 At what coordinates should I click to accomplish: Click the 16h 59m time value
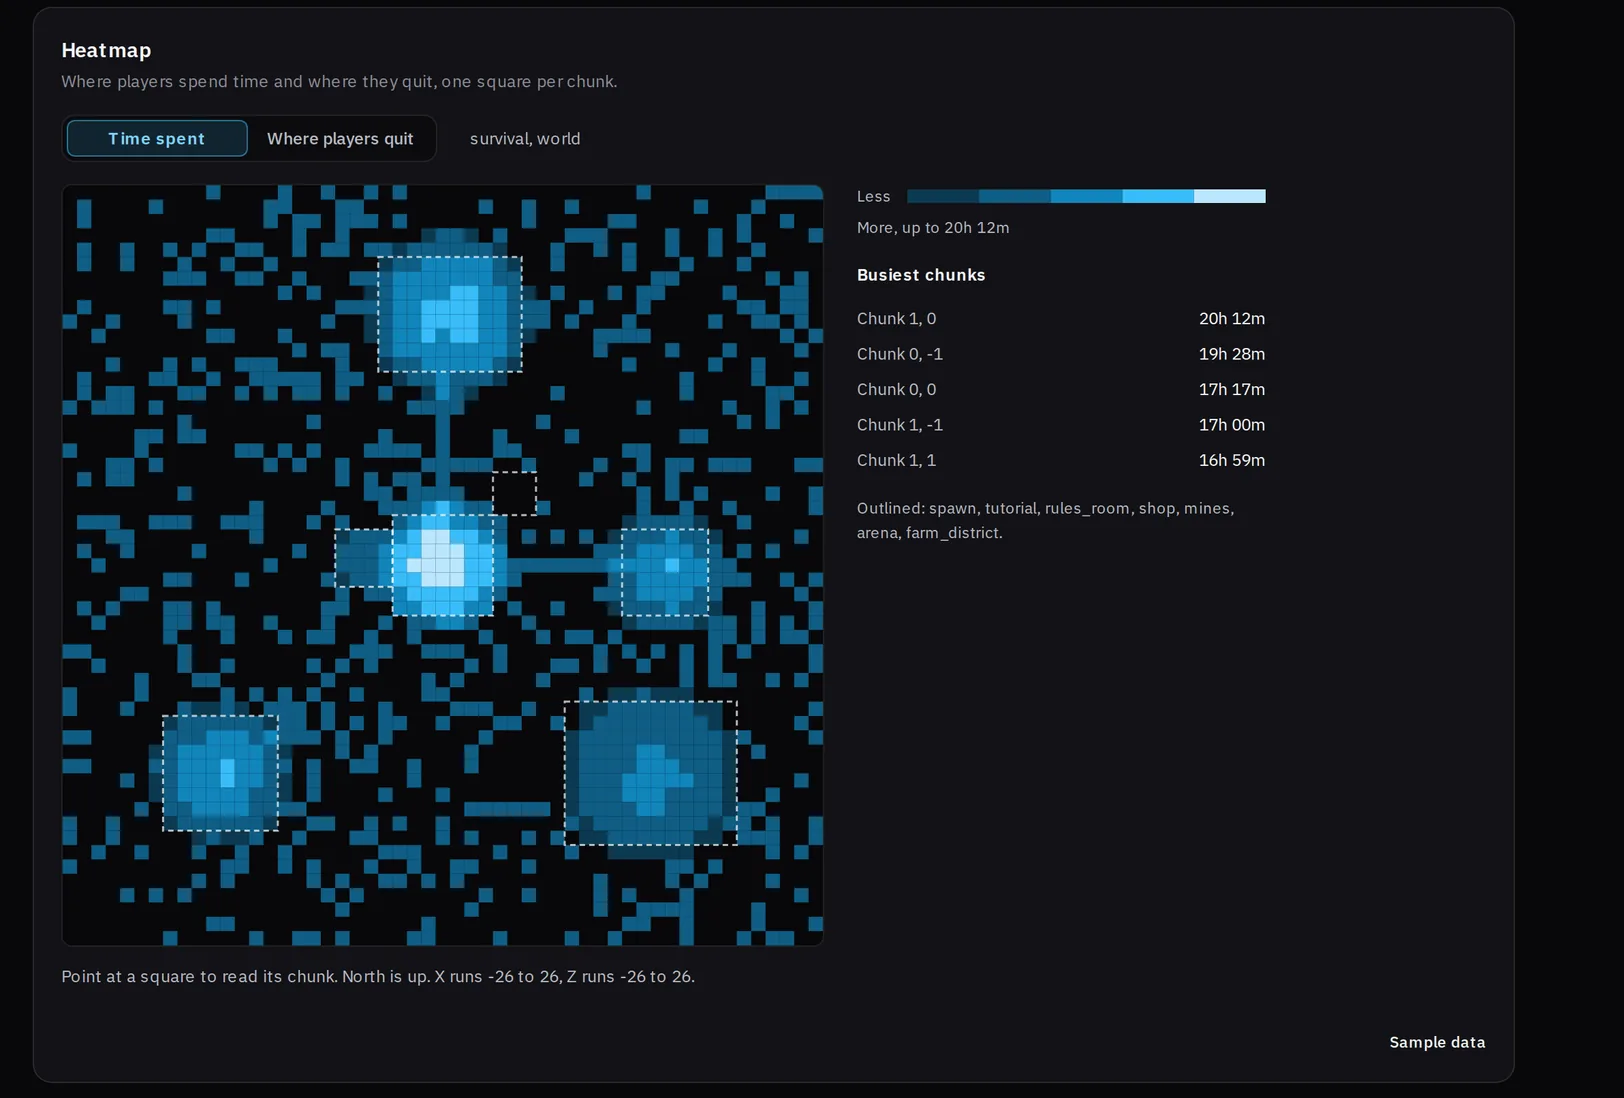[x=1232, y=460]
